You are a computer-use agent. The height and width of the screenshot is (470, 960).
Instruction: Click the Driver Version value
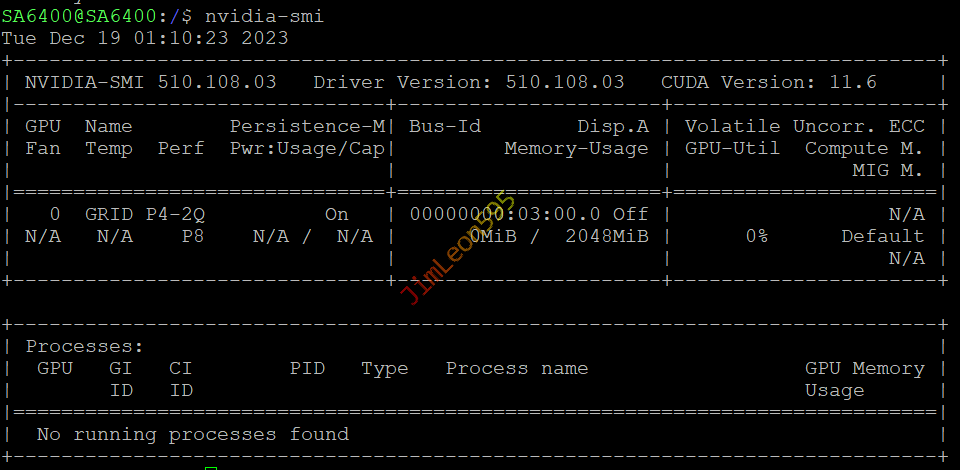(x=565, y=82)
